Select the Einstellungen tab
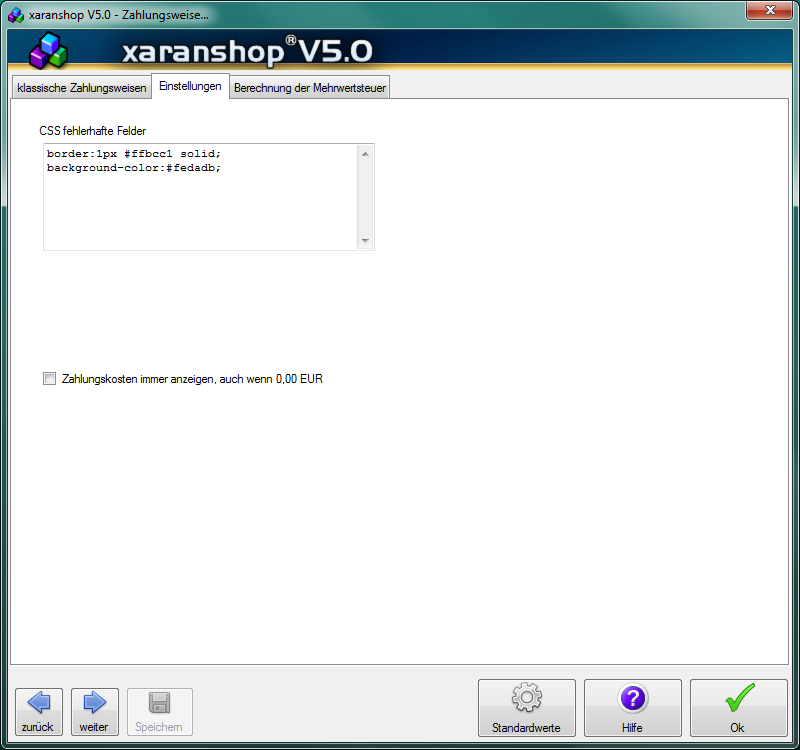Viewport: 800px width, 750px height. pyautogui.click(x=190, y=86)
